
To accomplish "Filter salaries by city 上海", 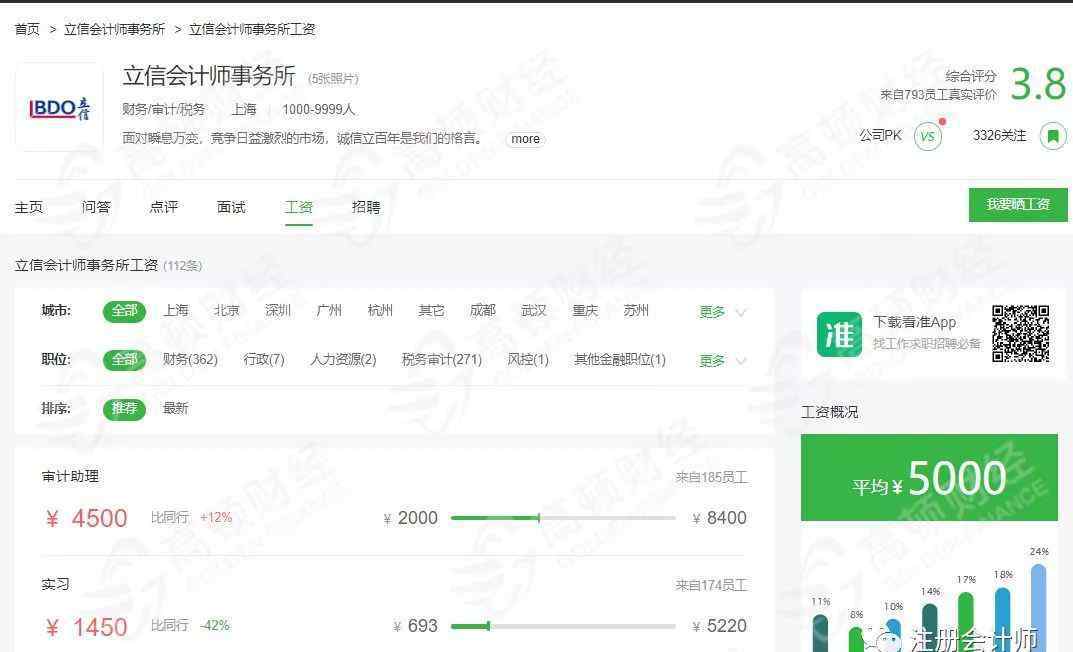I will (176, 311).
